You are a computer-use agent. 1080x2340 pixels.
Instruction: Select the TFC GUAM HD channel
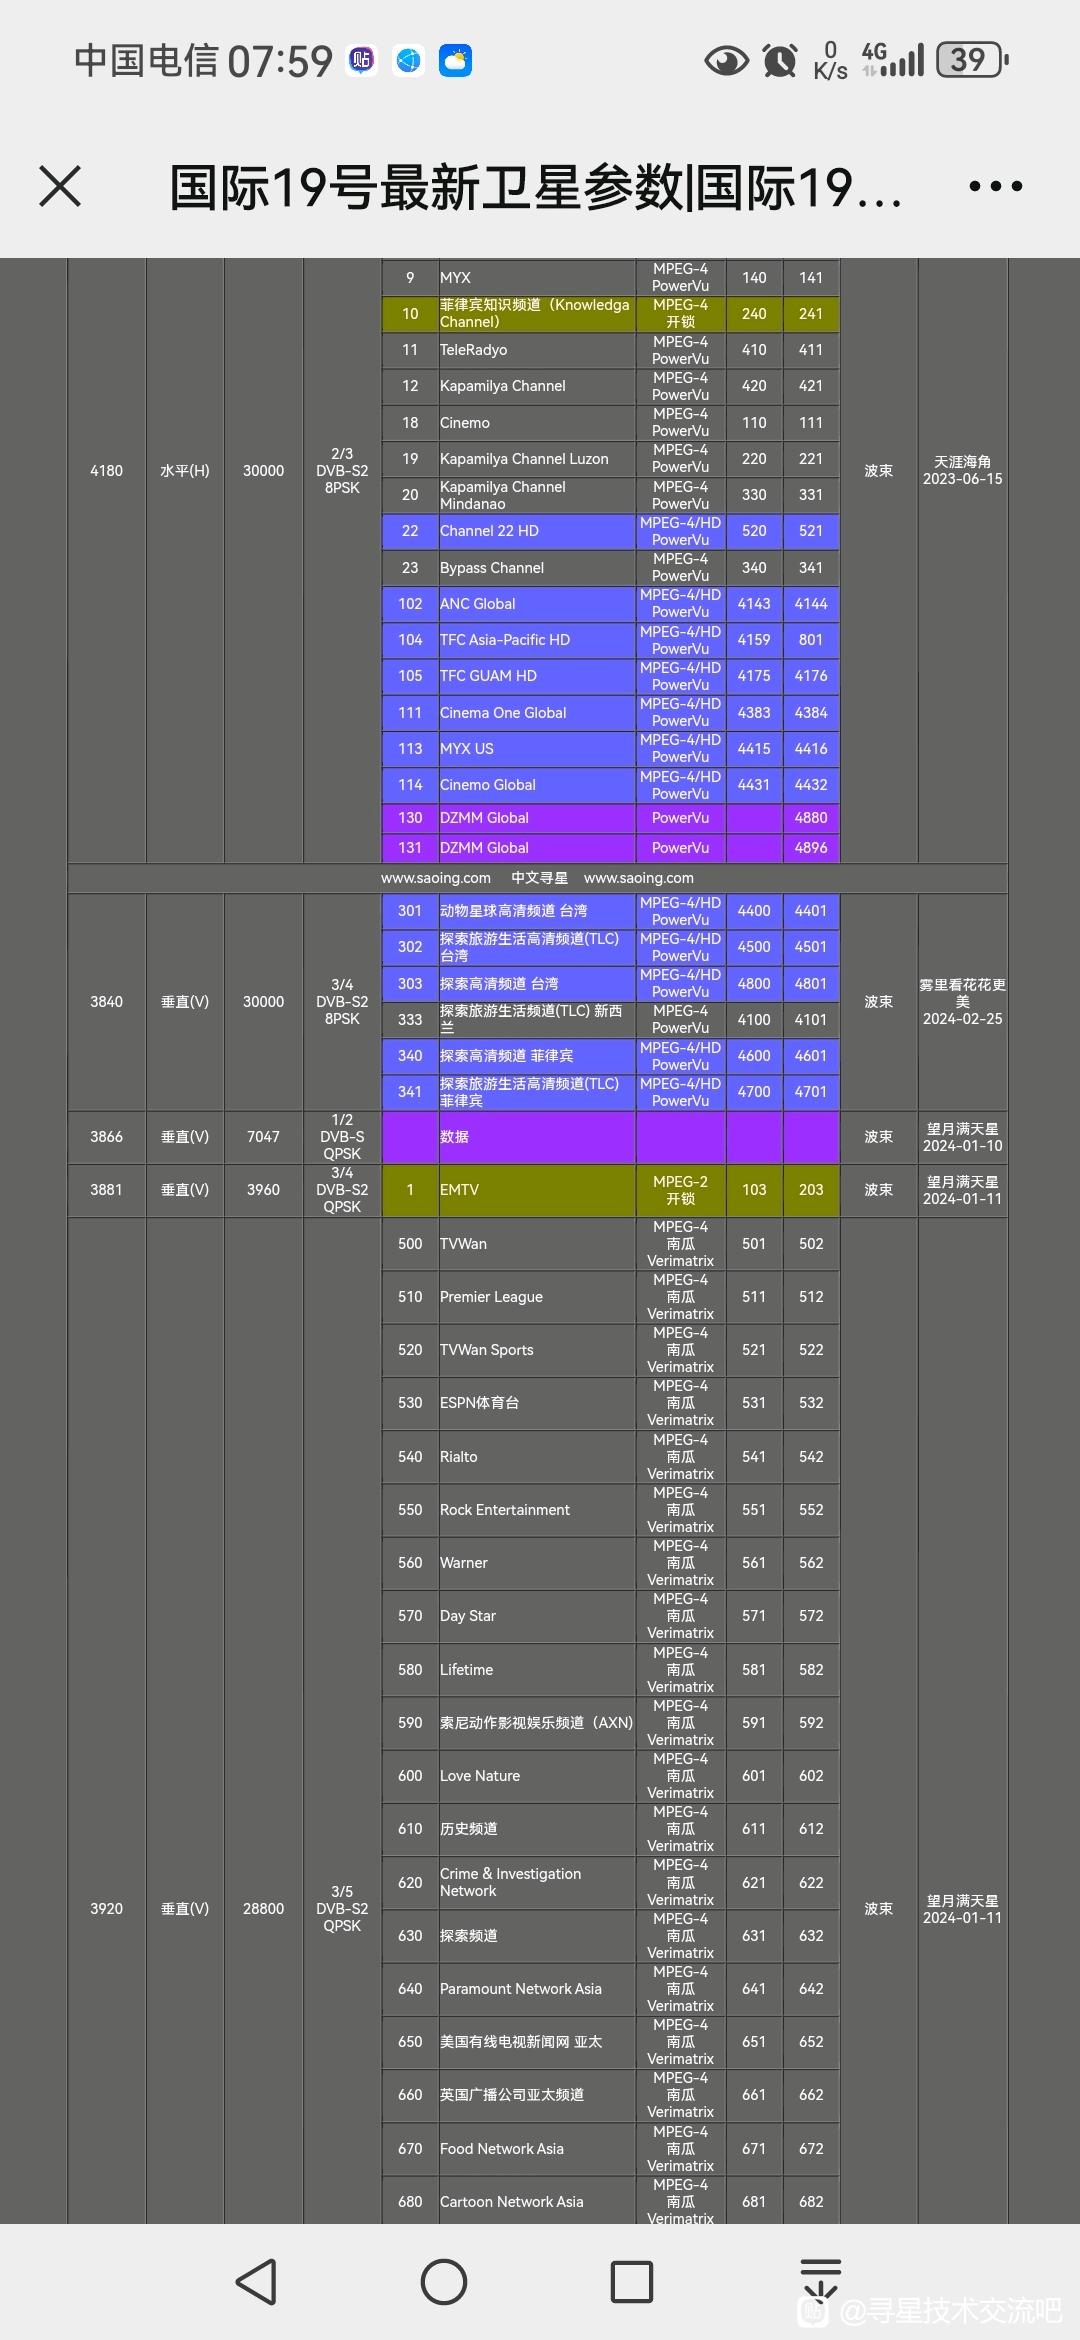point(488,676)
